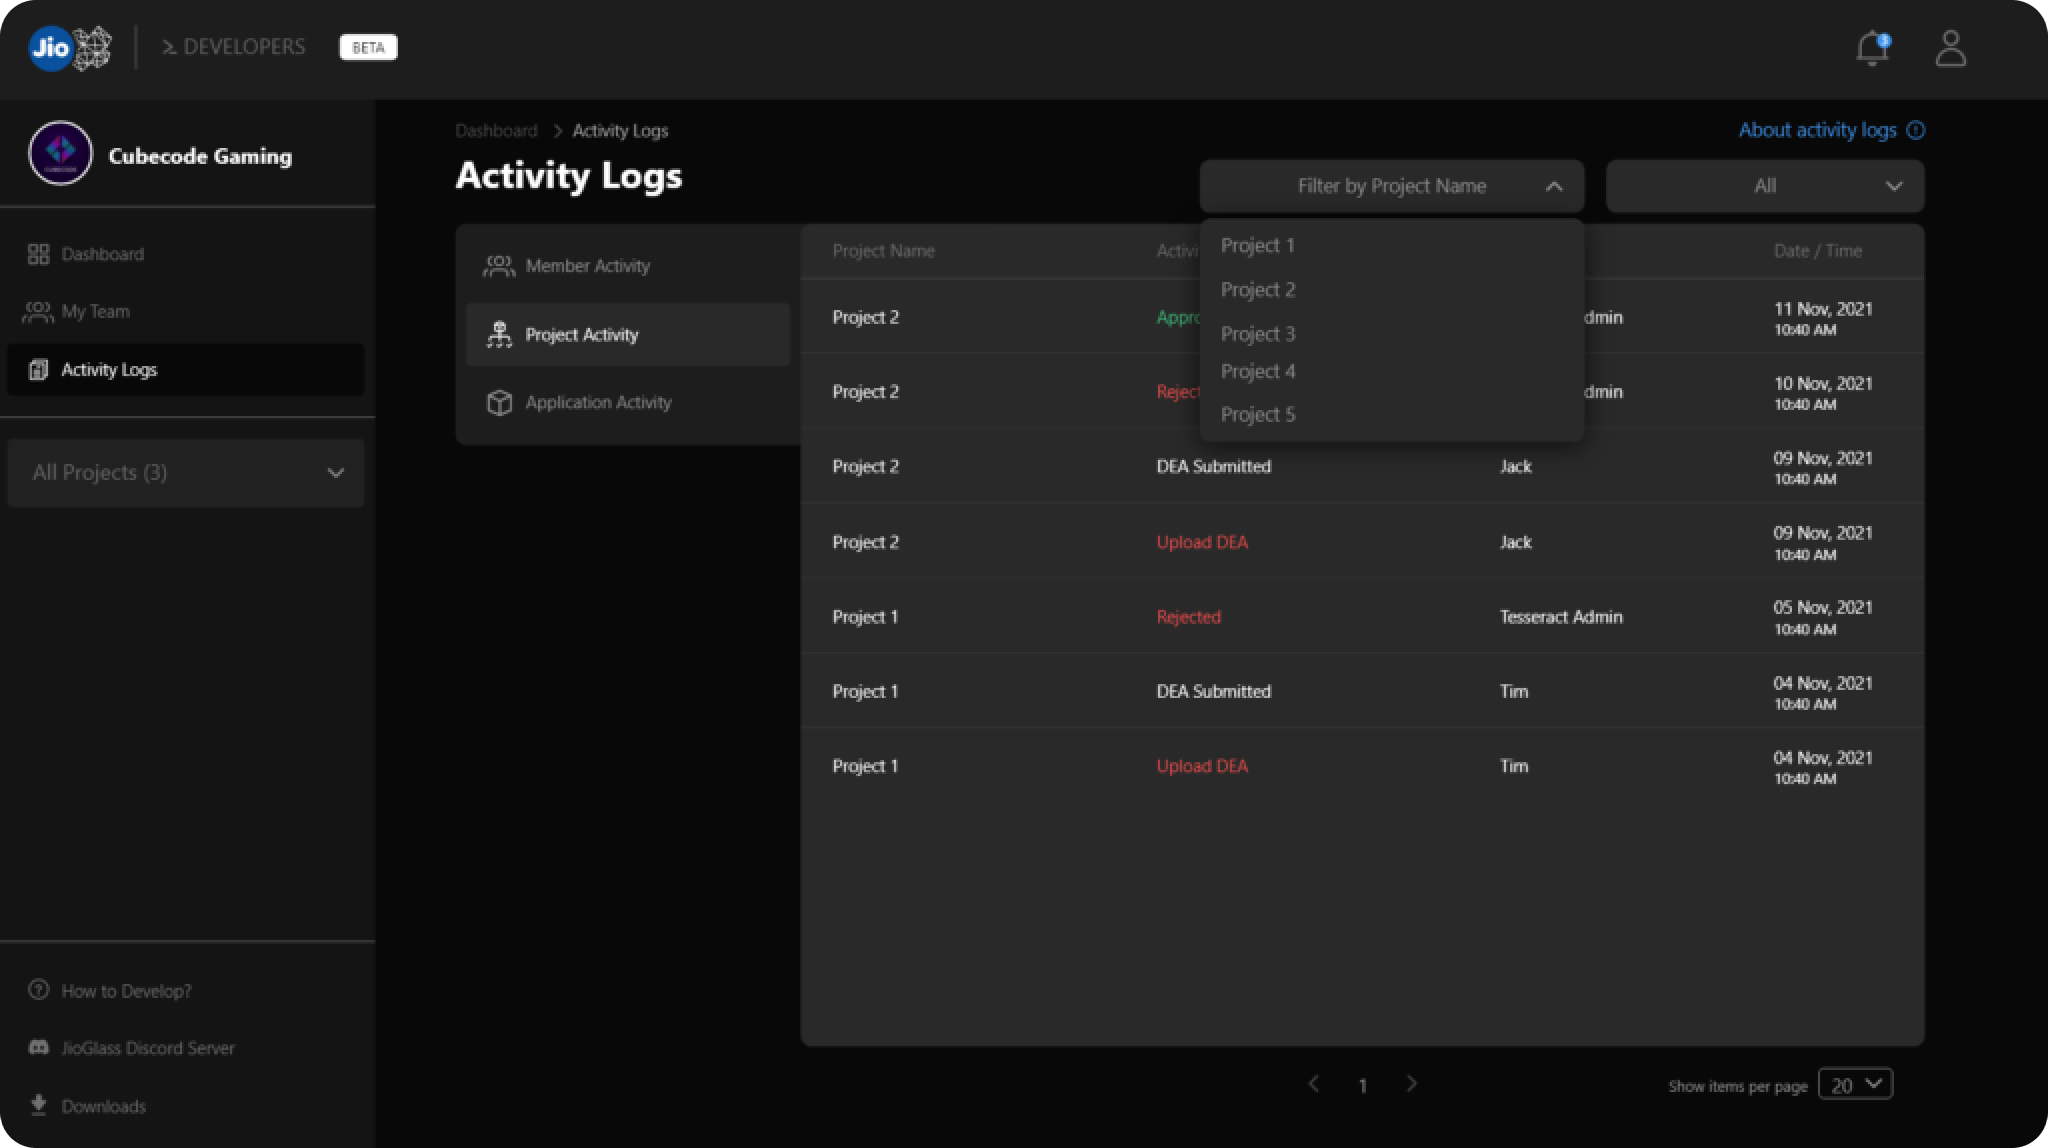This screenshot has width=2048, height=1148.
Task: Click the Date / Time column header
Action: pyautogui.click(x=1817, y=251)
